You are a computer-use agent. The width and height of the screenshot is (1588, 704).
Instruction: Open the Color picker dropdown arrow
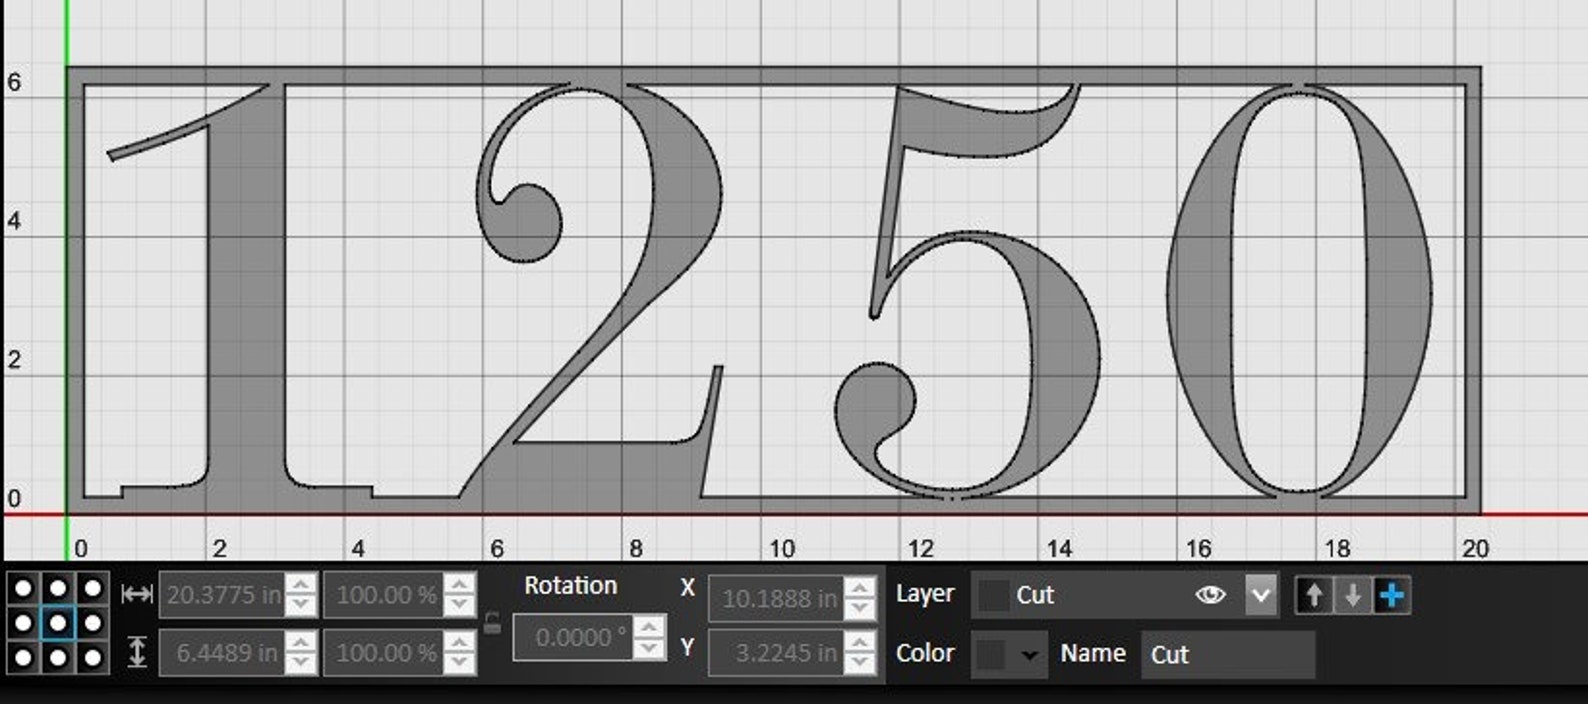[x=1029, y=655]
